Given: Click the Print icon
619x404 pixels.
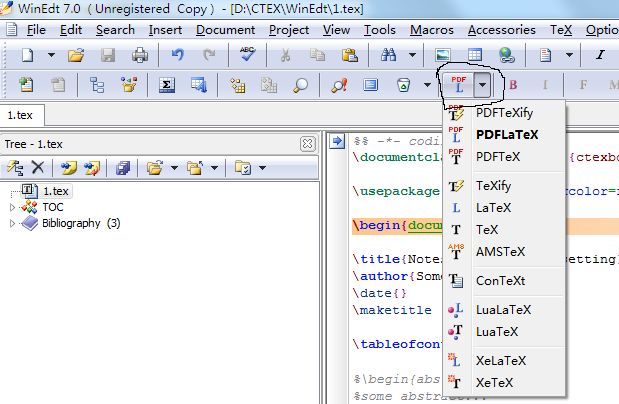Looking at the screenshot, I should (x=140, y=55).
